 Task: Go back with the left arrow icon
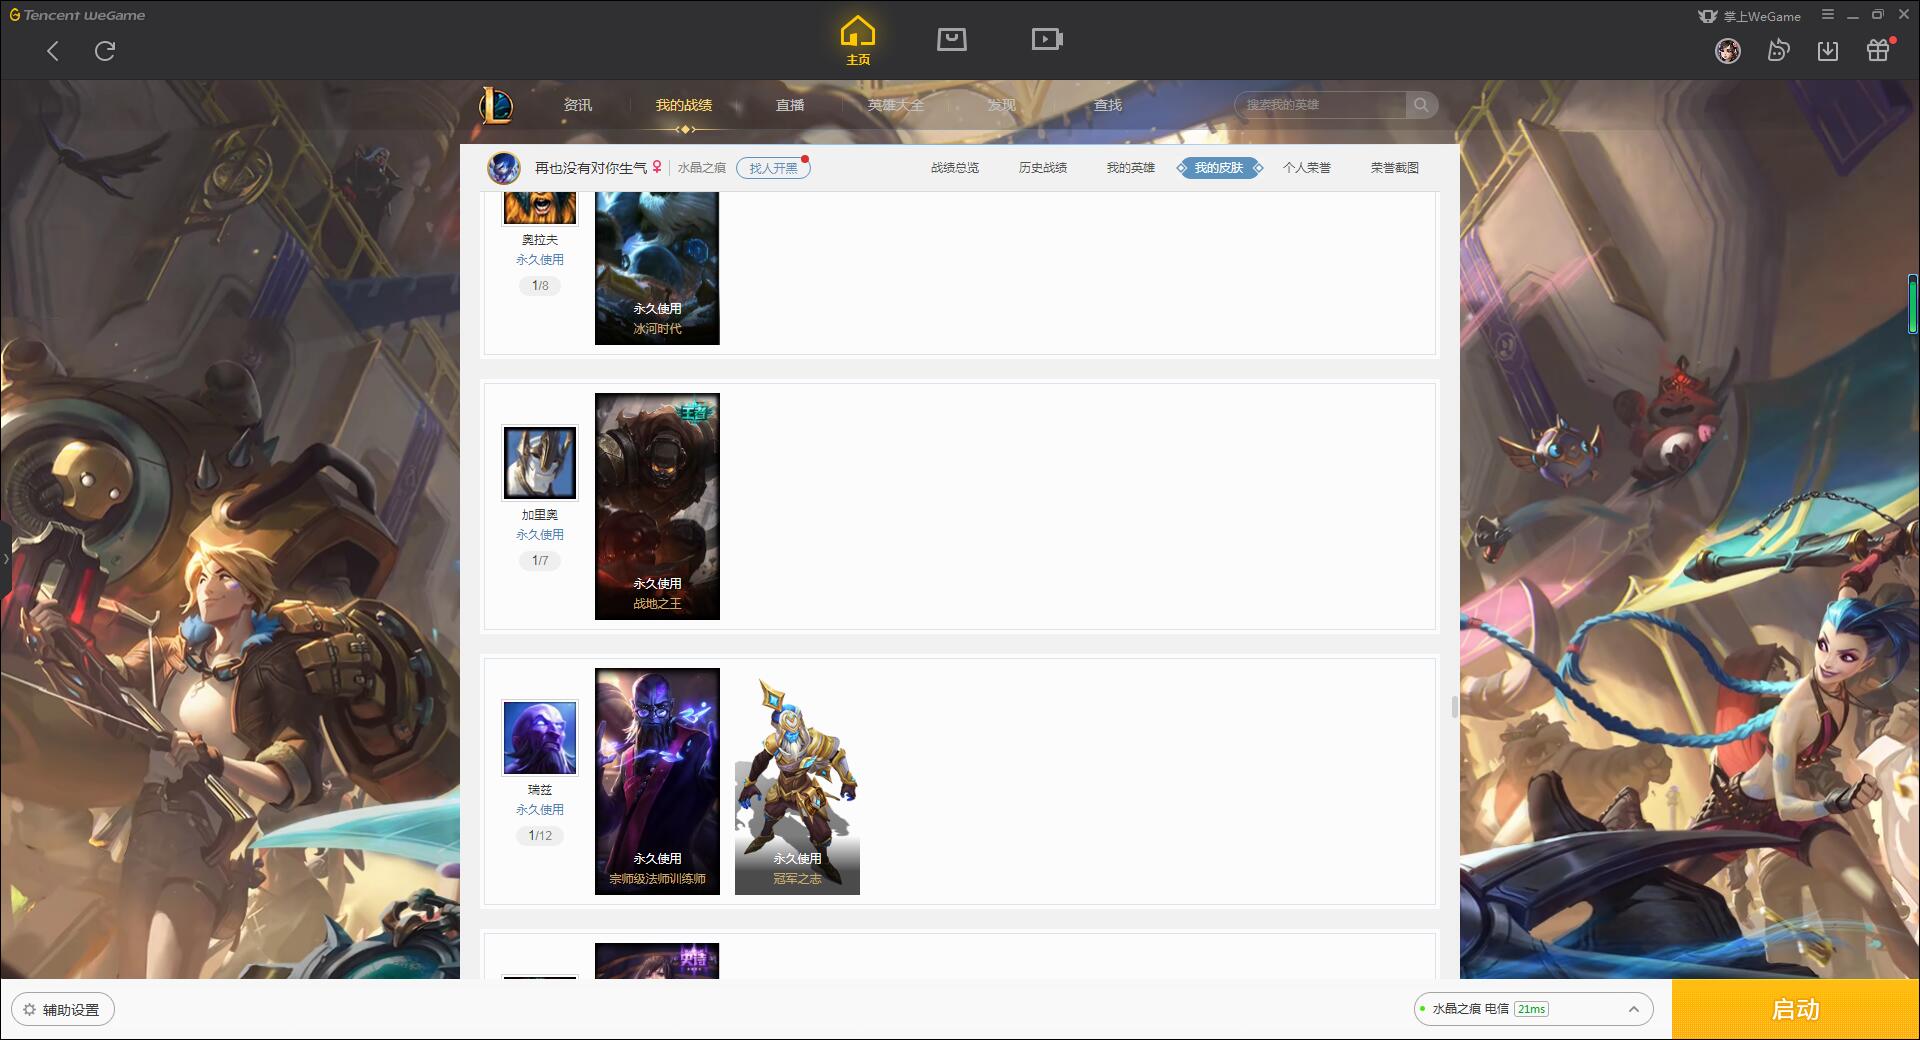(53, 51)
